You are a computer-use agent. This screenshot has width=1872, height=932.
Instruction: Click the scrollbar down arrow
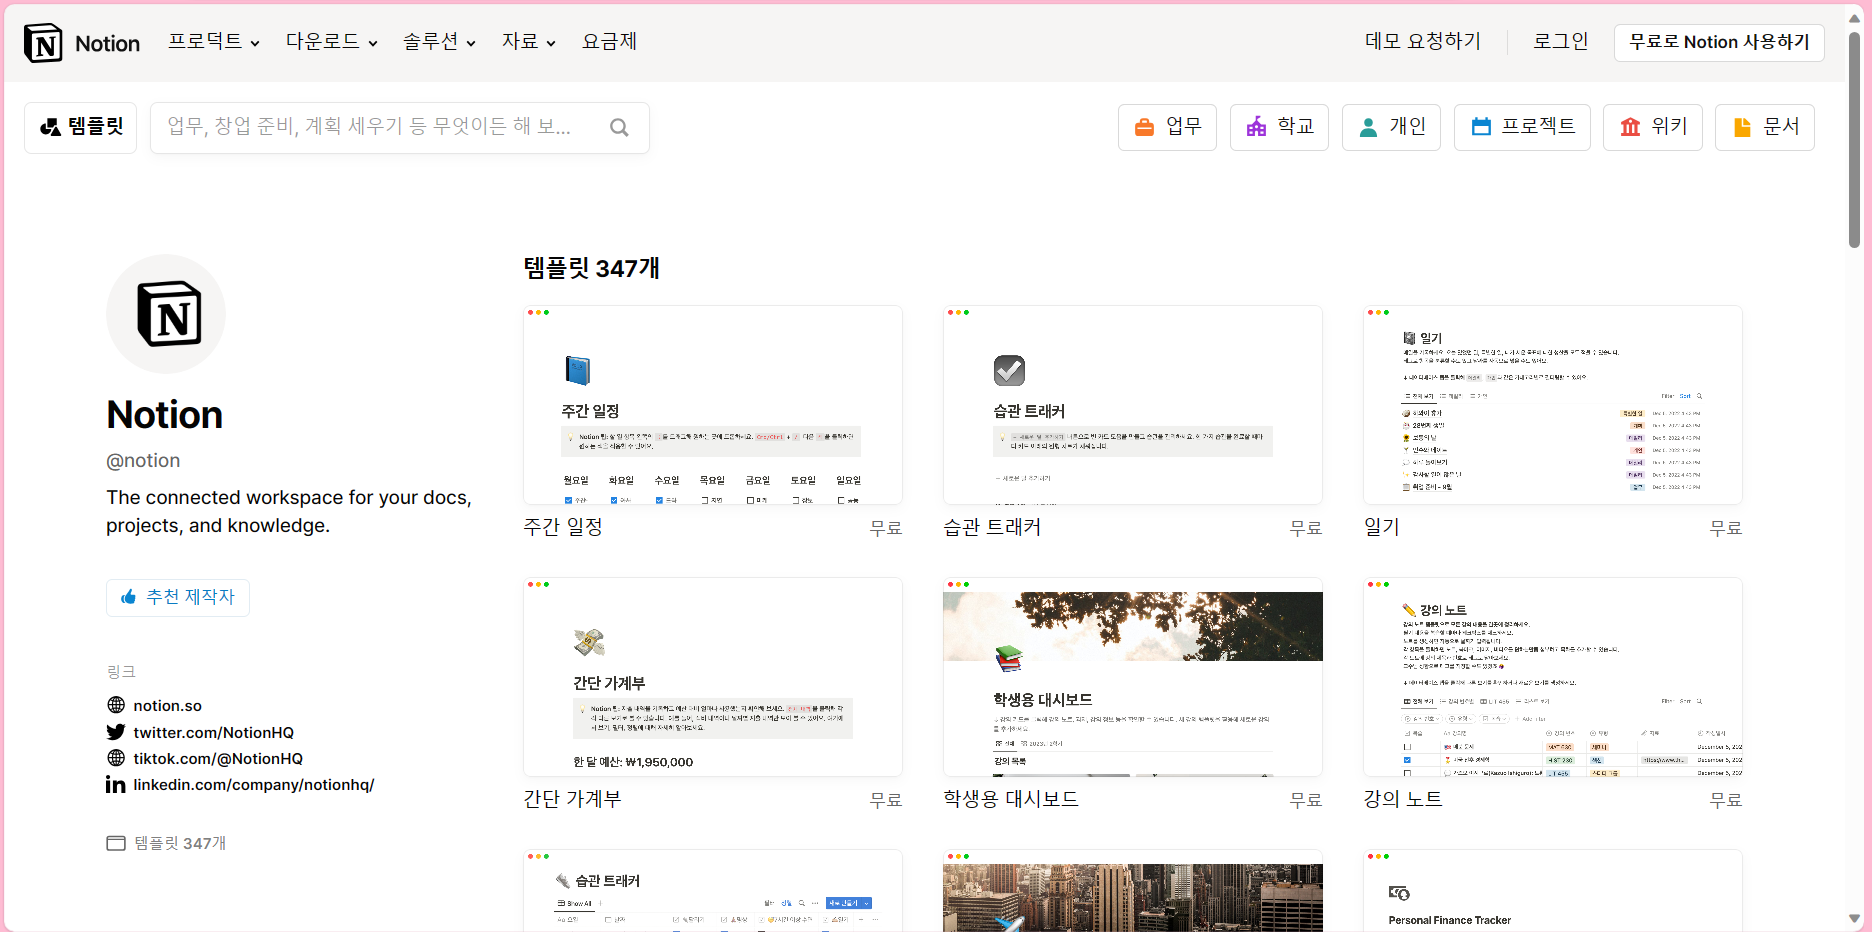click(x=1854, y=918)
